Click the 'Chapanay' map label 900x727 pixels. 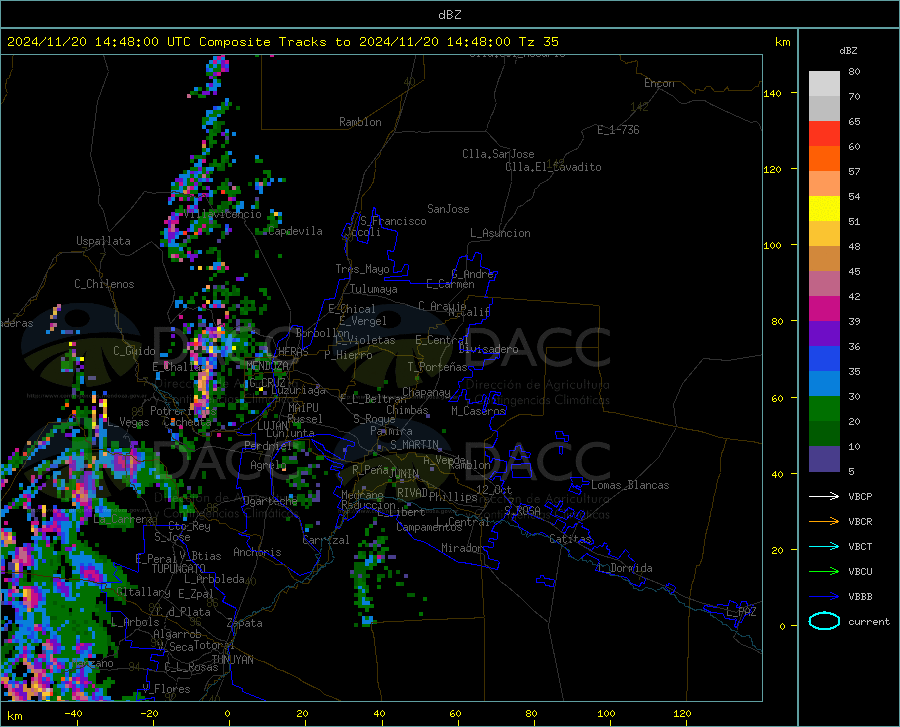[426, 392]
